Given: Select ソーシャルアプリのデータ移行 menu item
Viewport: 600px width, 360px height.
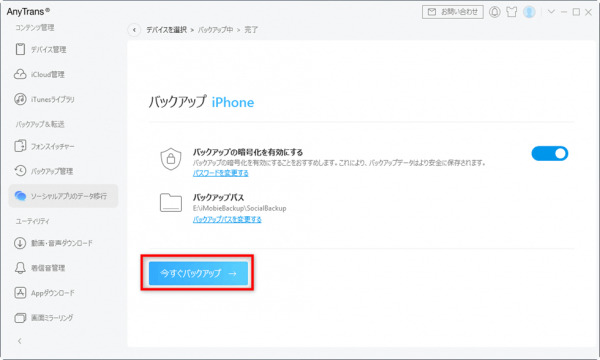Looking at the screenshot, I should coord(64,196).
